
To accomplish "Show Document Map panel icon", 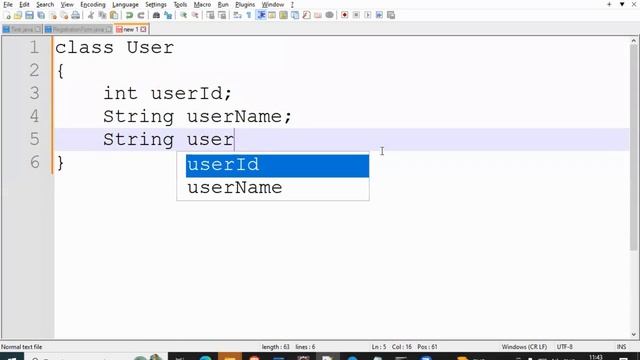I will (283, 16).
